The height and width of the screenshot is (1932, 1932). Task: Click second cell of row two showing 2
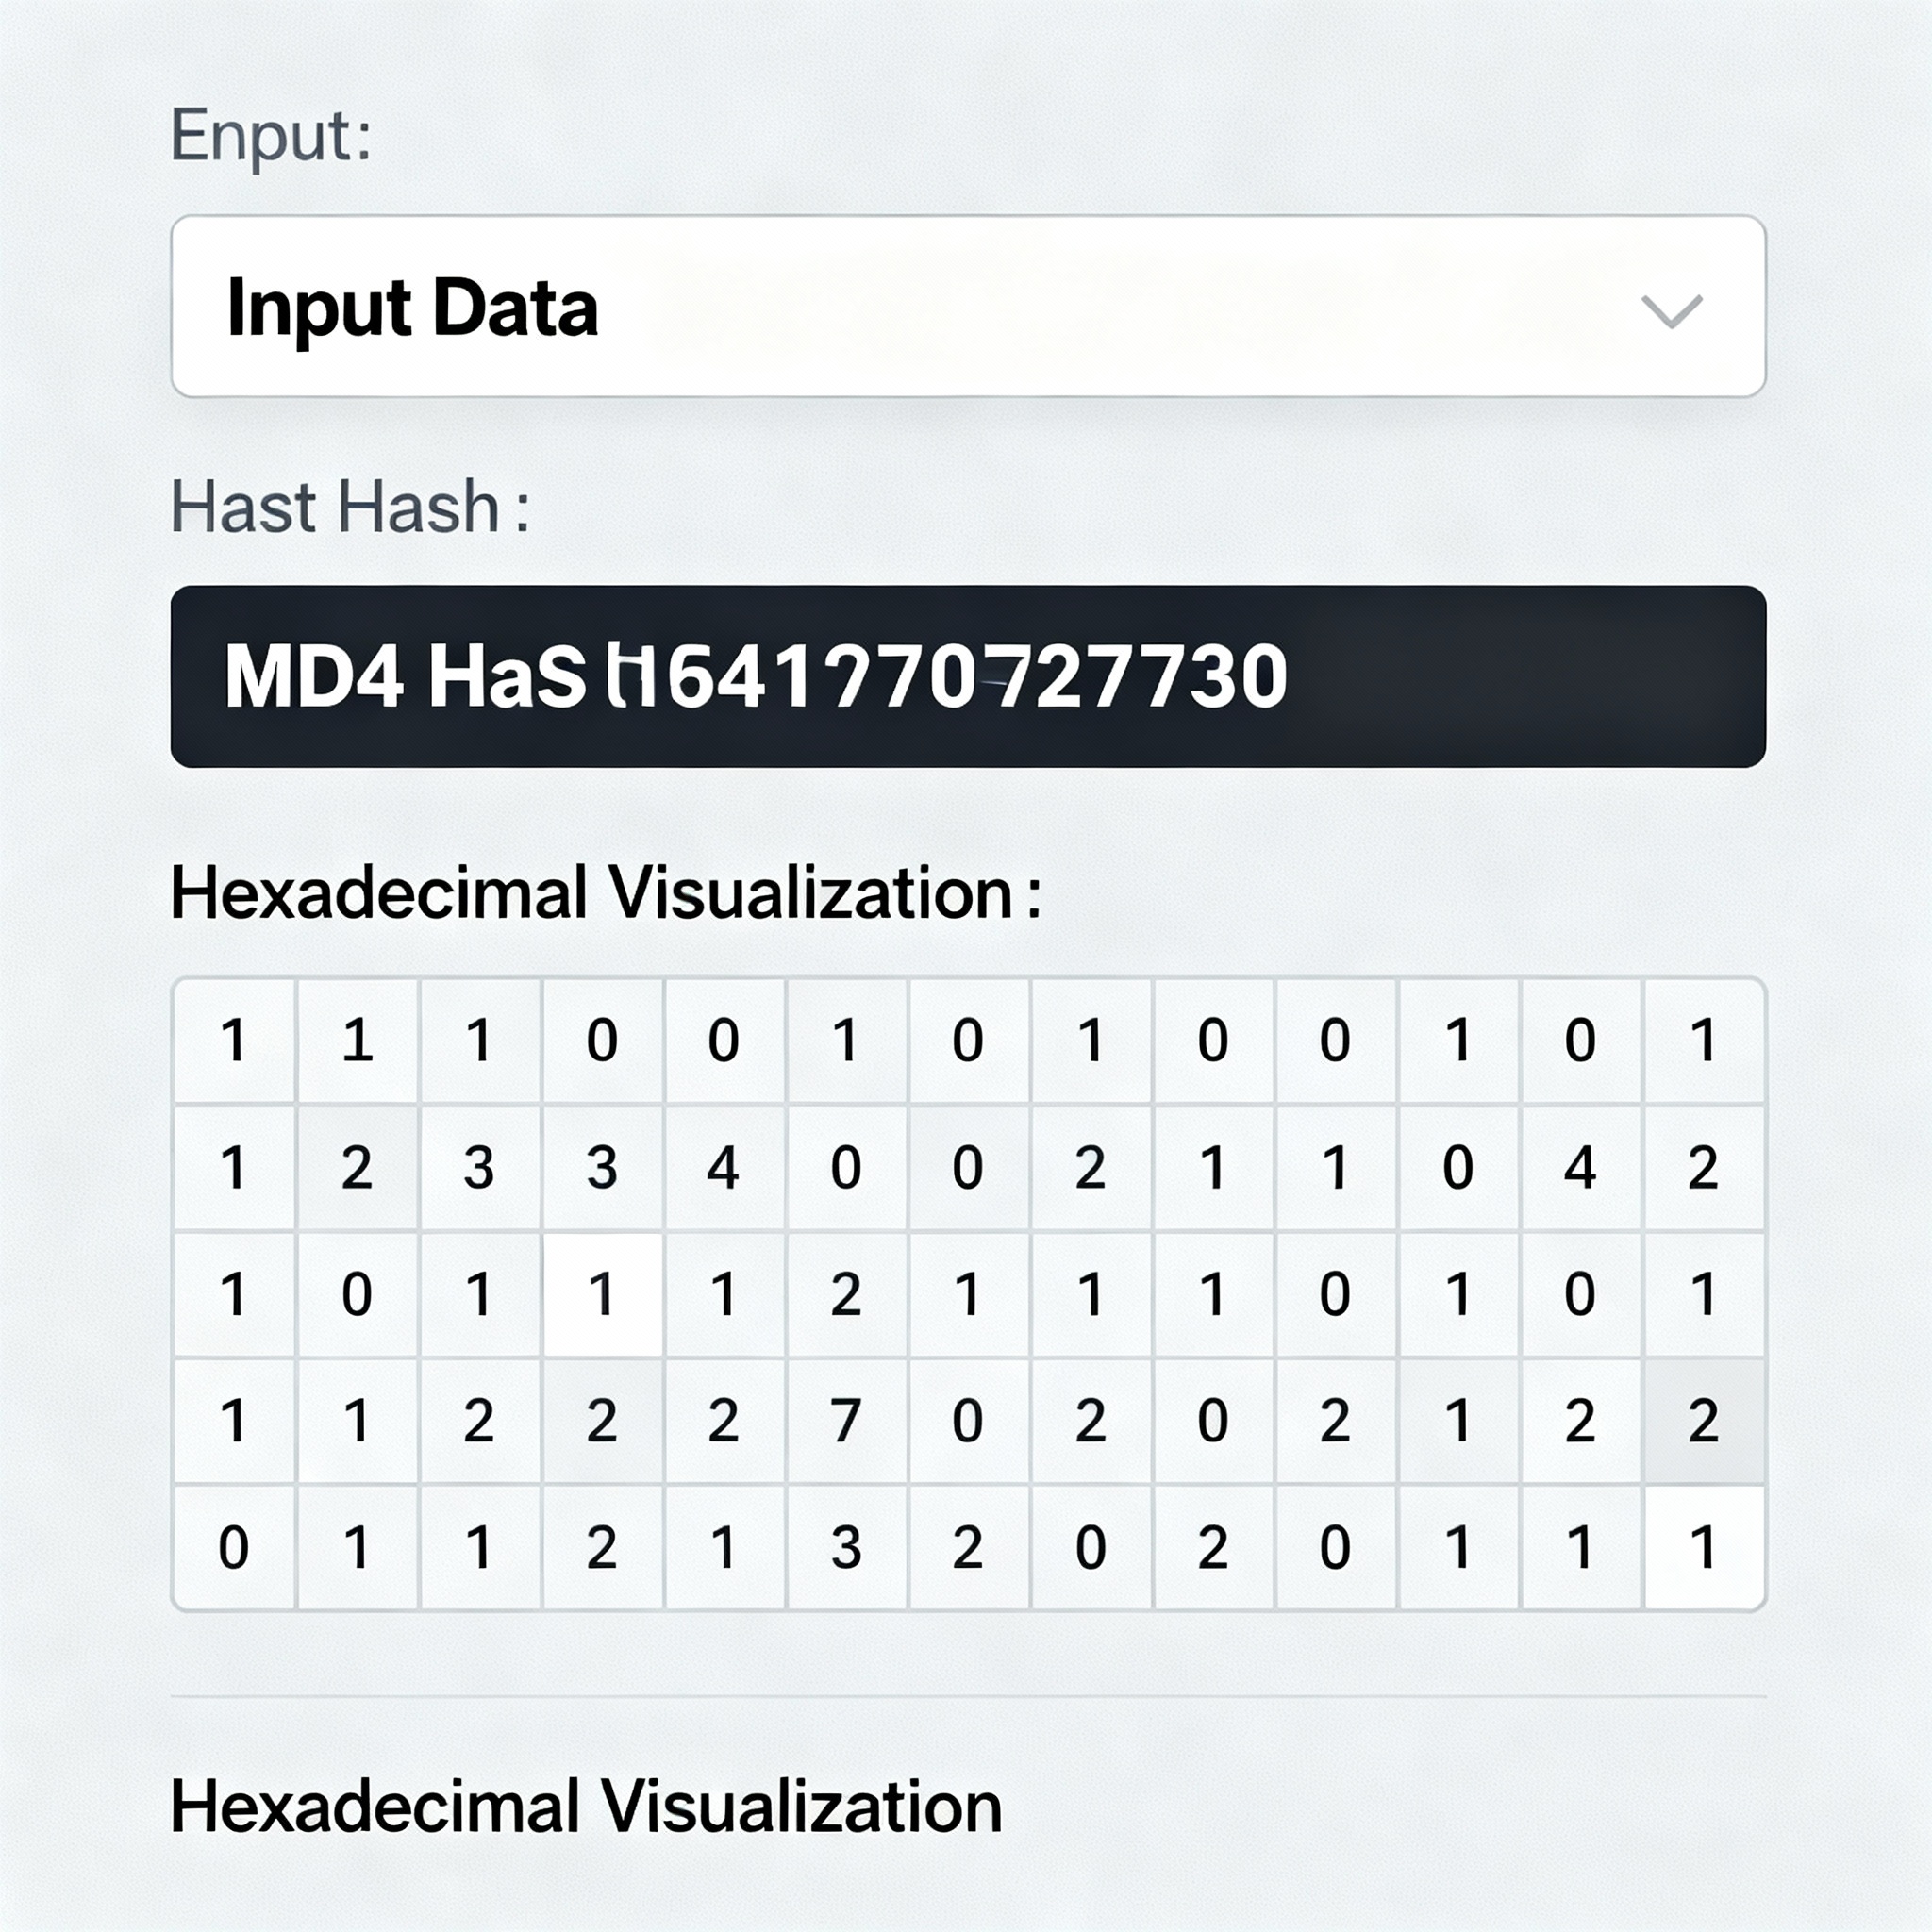pos(357,1167)
